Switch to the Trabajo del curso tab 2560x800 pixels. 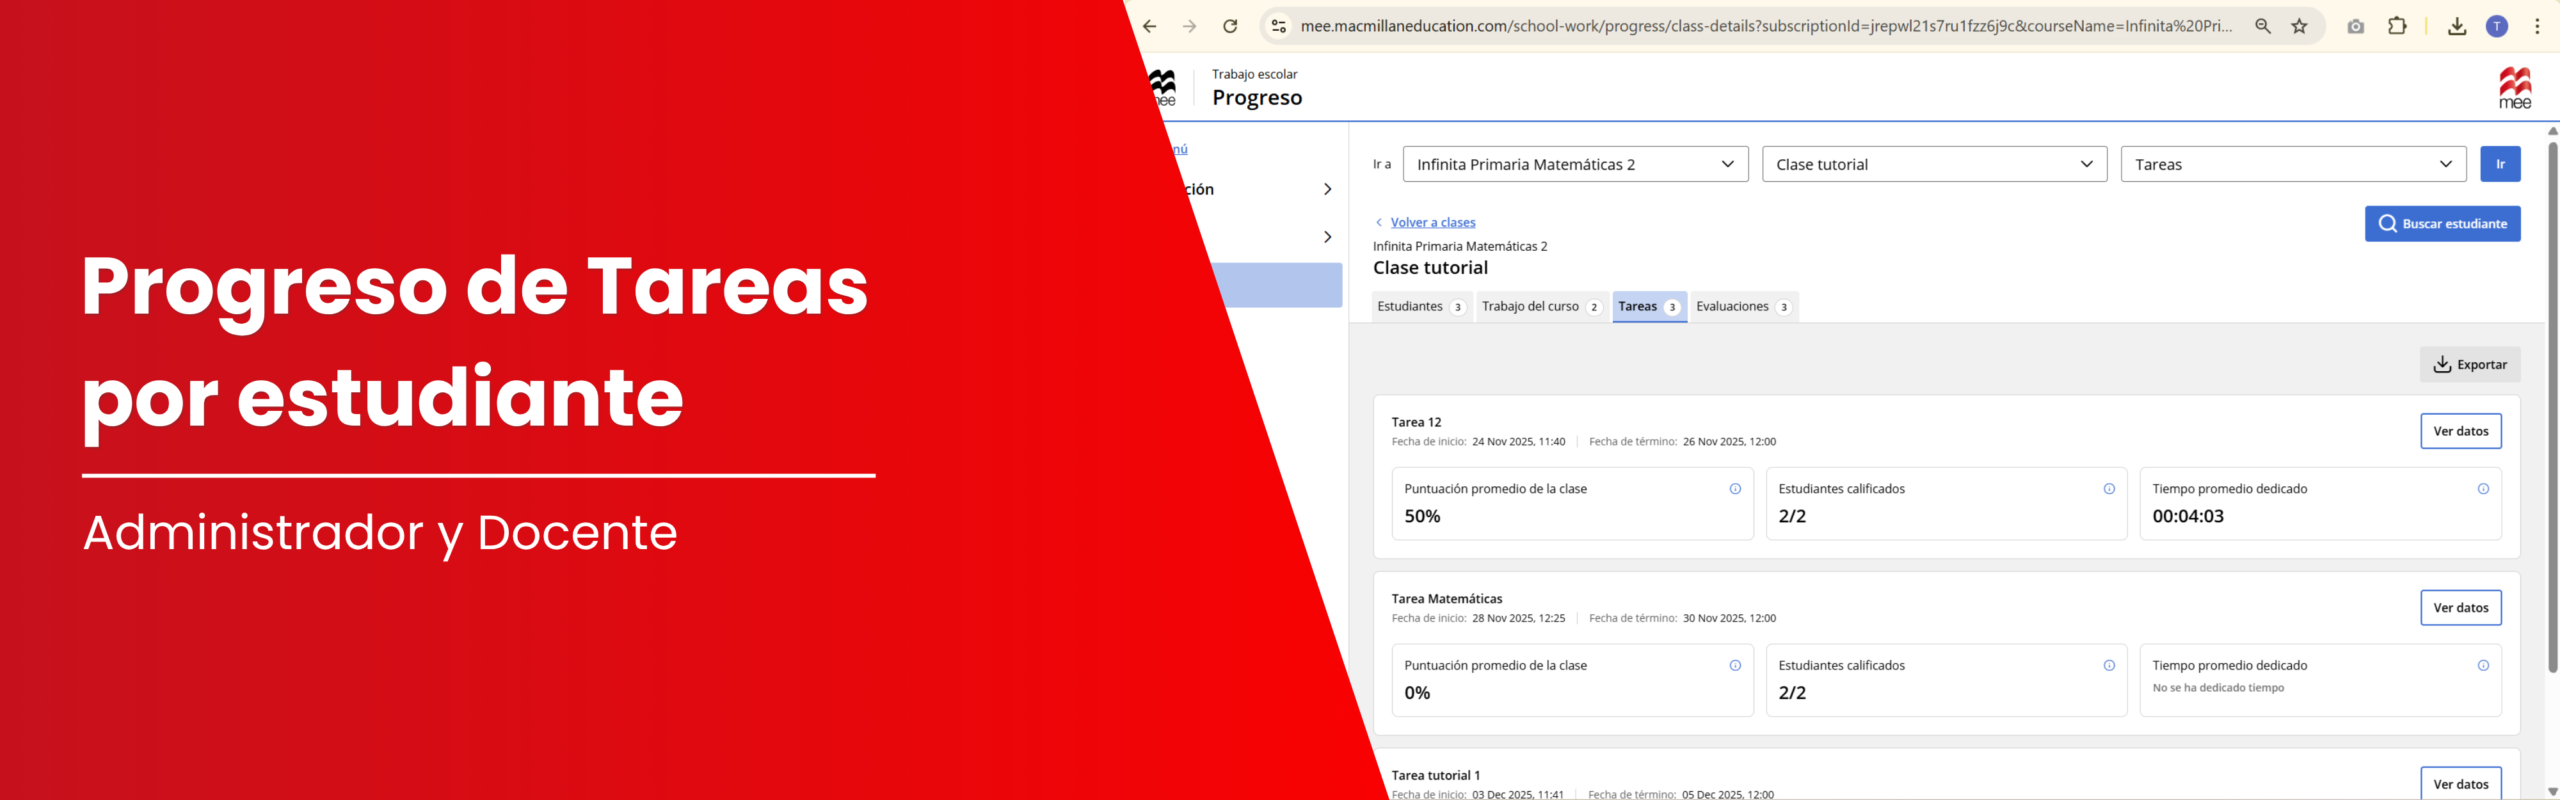click(x=1542, y=307)
